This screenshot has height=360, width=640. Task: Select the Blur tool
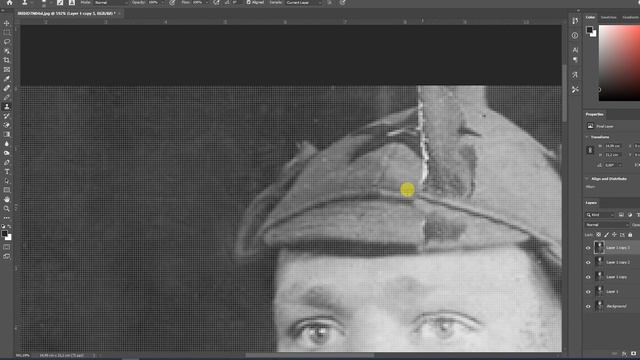(x=7, y=144)
